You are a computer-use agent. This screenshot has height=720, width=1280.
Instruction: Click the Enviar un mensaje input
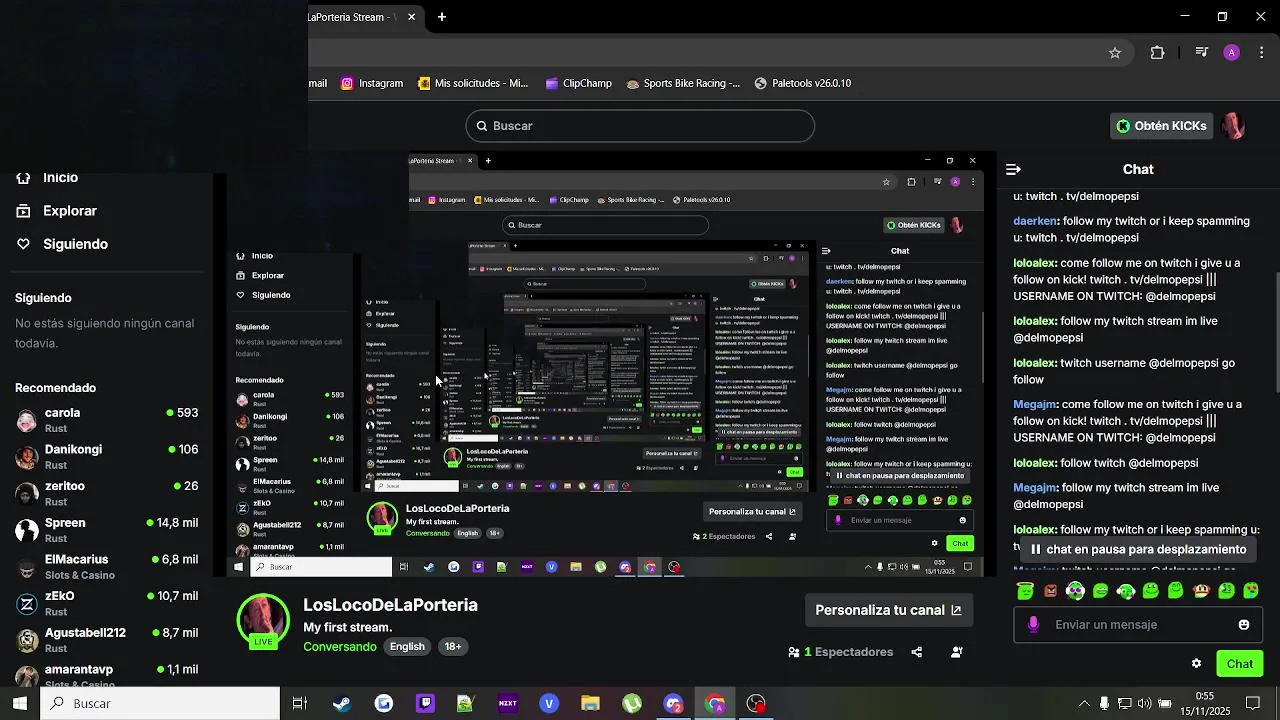click(1138, 625)
